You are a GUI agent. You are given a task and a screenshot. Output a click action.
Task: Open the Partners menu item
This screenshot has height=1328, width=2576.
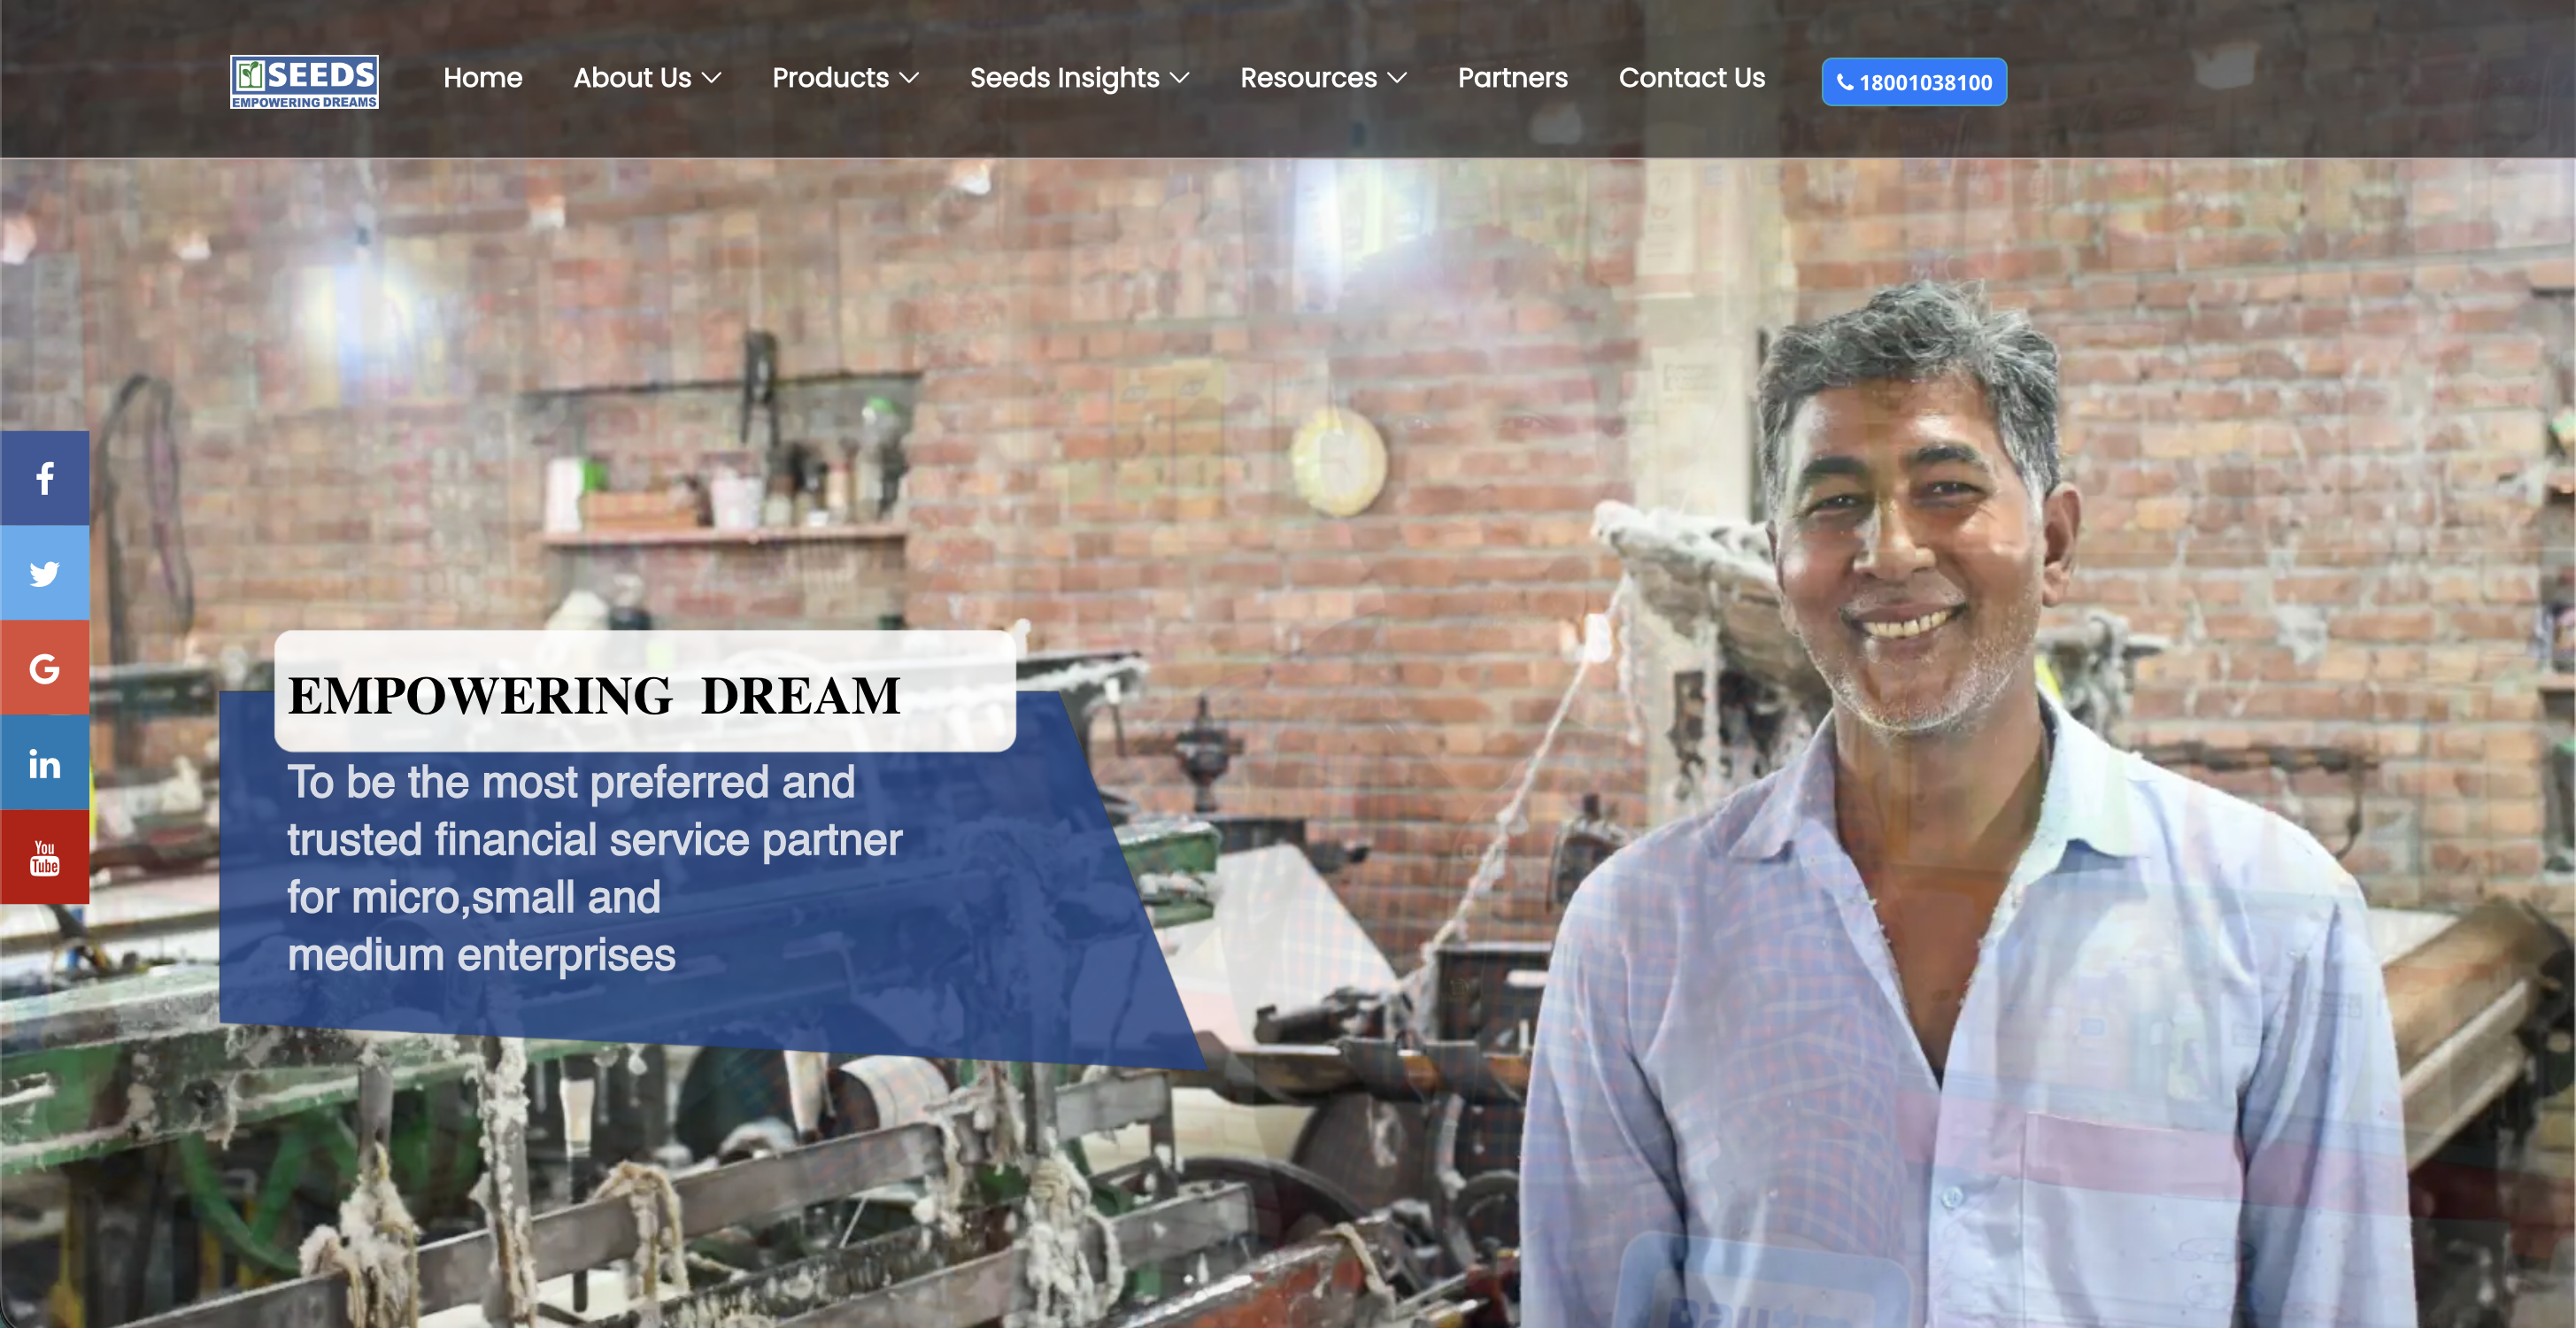pyautogui.click(x=1512, y=78)
